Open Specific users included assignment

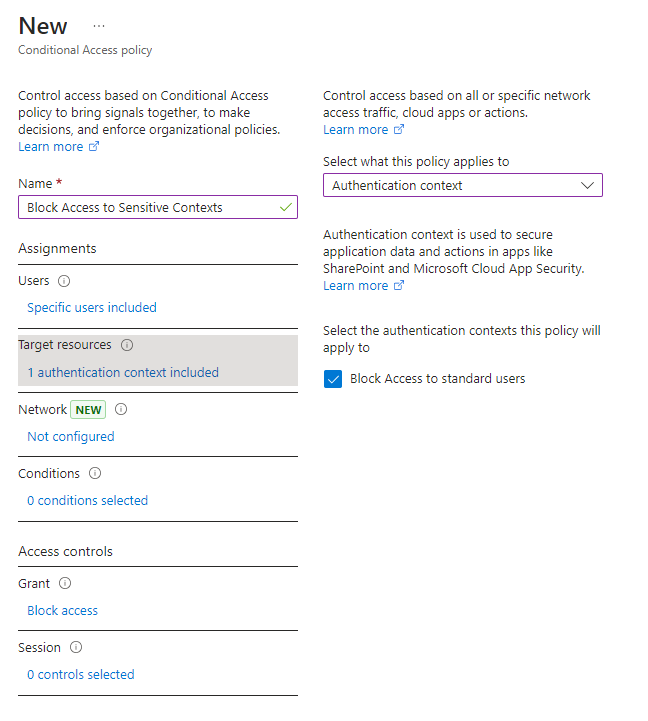(x=92, y=308)
